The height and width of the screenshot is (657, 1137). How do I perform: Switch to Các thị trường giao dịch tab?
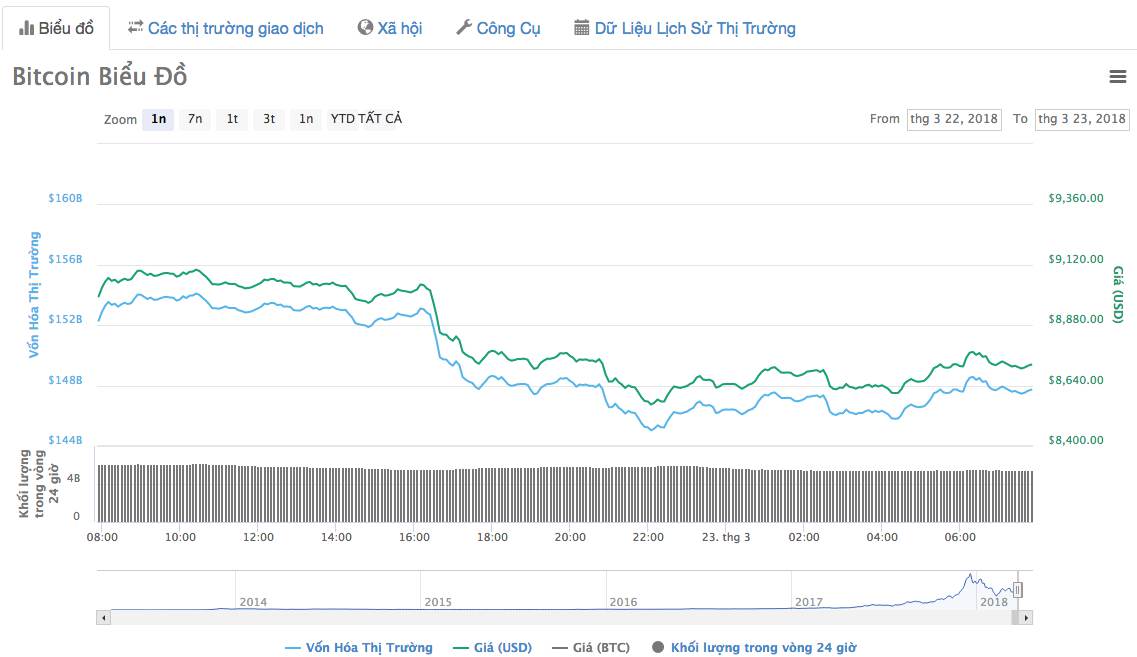click(226, 28)
